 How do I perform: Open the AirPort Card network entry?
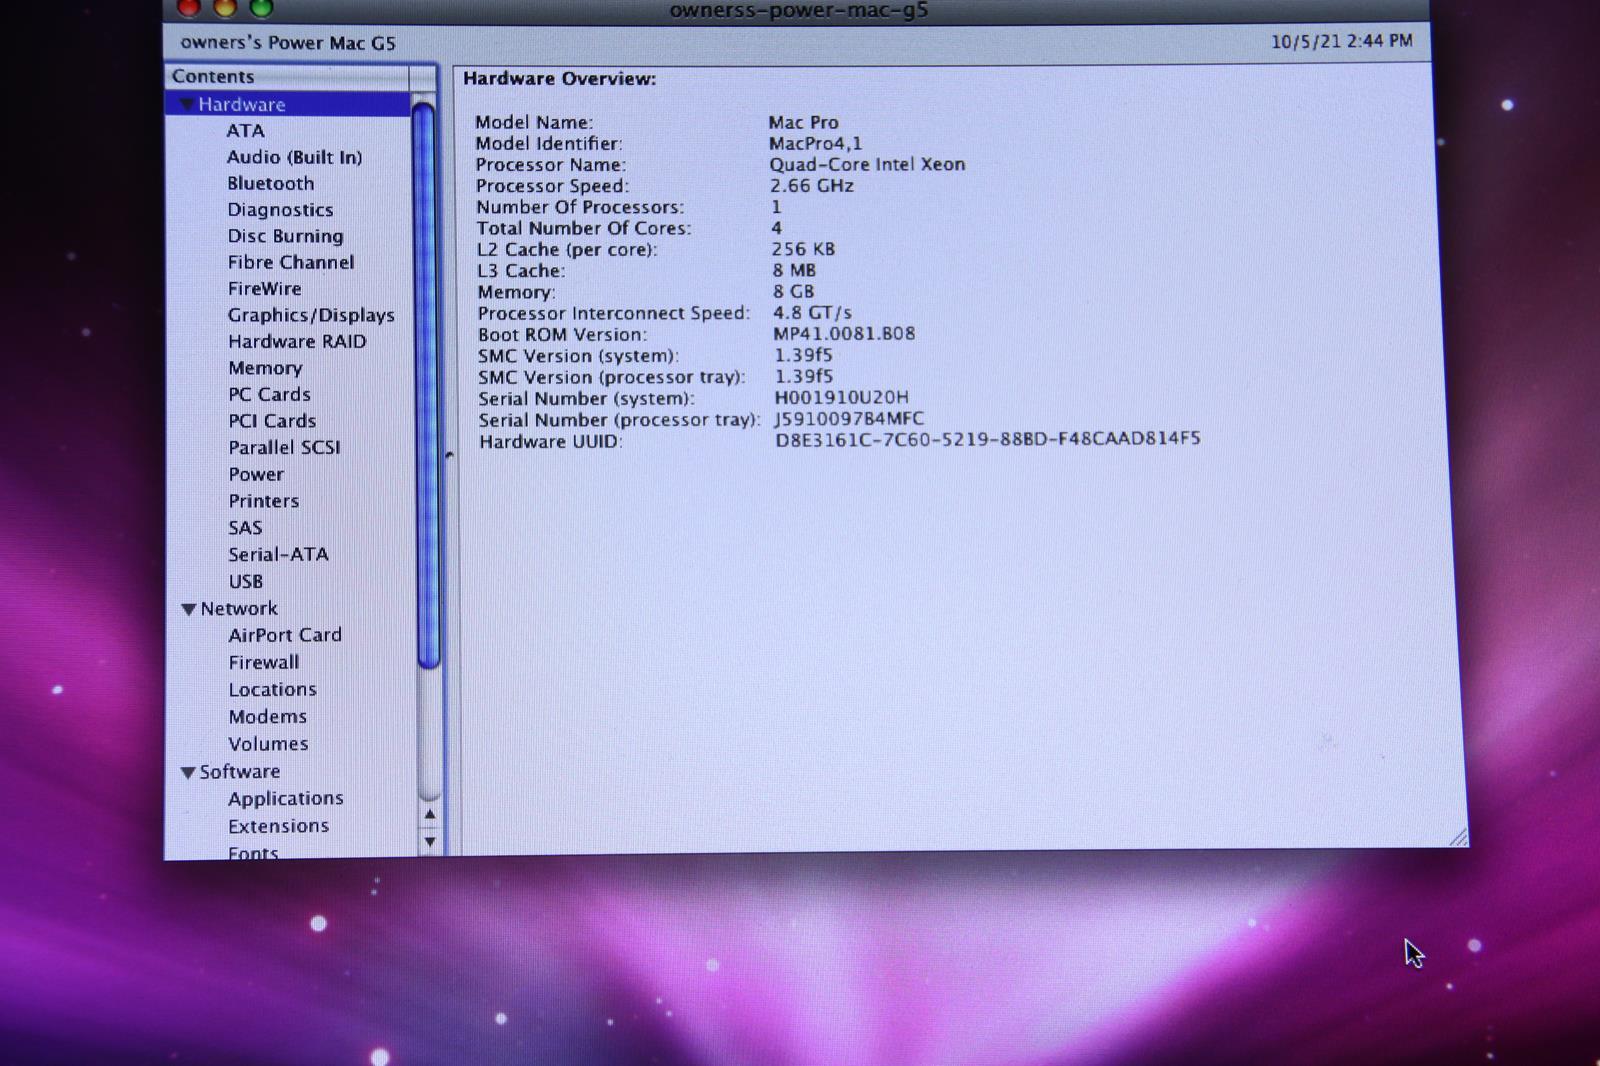coord(284,635)
